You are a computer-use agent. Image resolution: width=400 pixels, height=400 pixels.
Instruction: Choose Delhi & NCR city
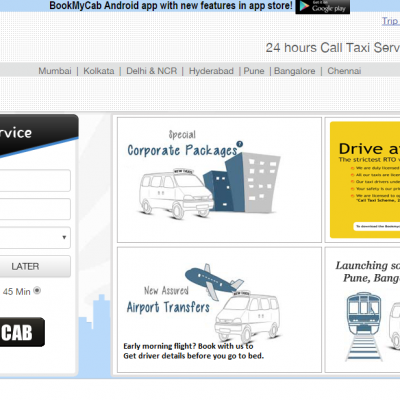pyautogui.click(x=152, y=71)
